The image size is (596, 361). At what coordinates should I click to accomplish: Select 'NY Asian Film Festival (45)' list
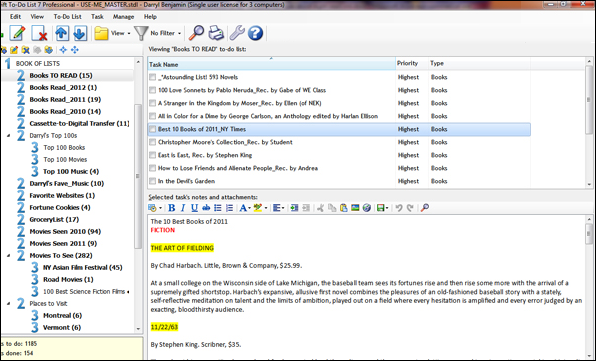(82, 268)
